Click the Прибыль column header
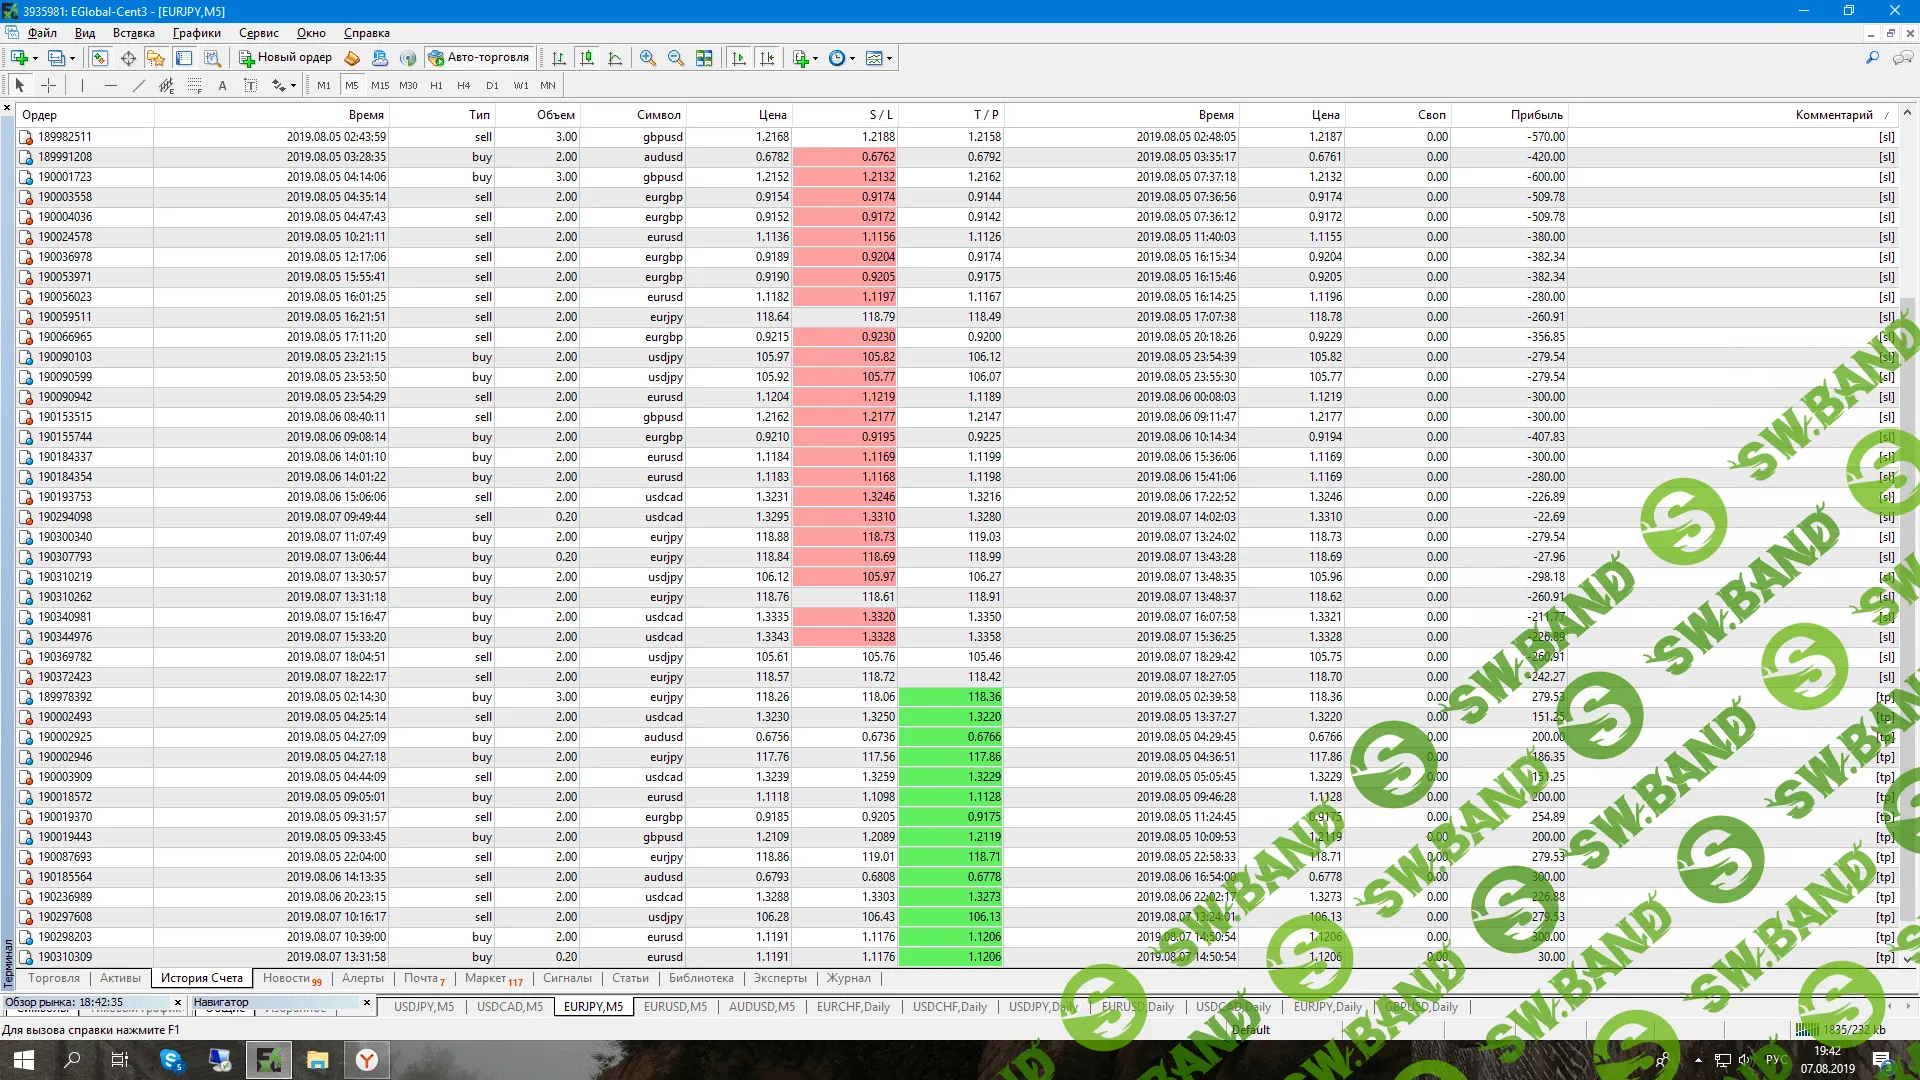This screenshot has width=1920, height=1080. (x=1536, y=115)
